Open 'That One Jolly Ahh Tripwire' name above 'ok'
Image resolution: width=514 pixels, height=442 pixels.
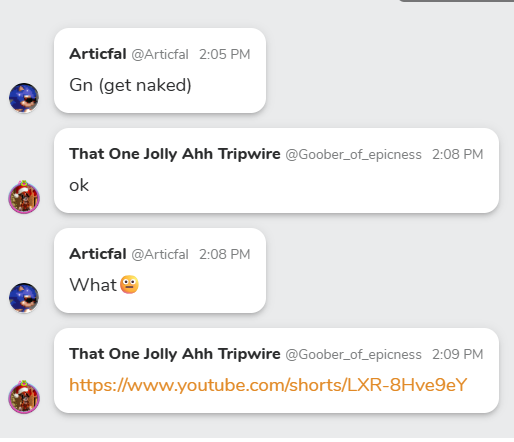tap(175, 154)
